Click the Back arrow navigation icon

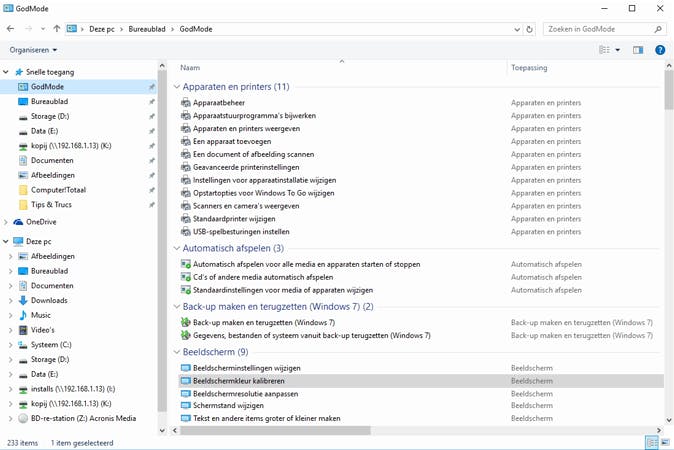10,29
